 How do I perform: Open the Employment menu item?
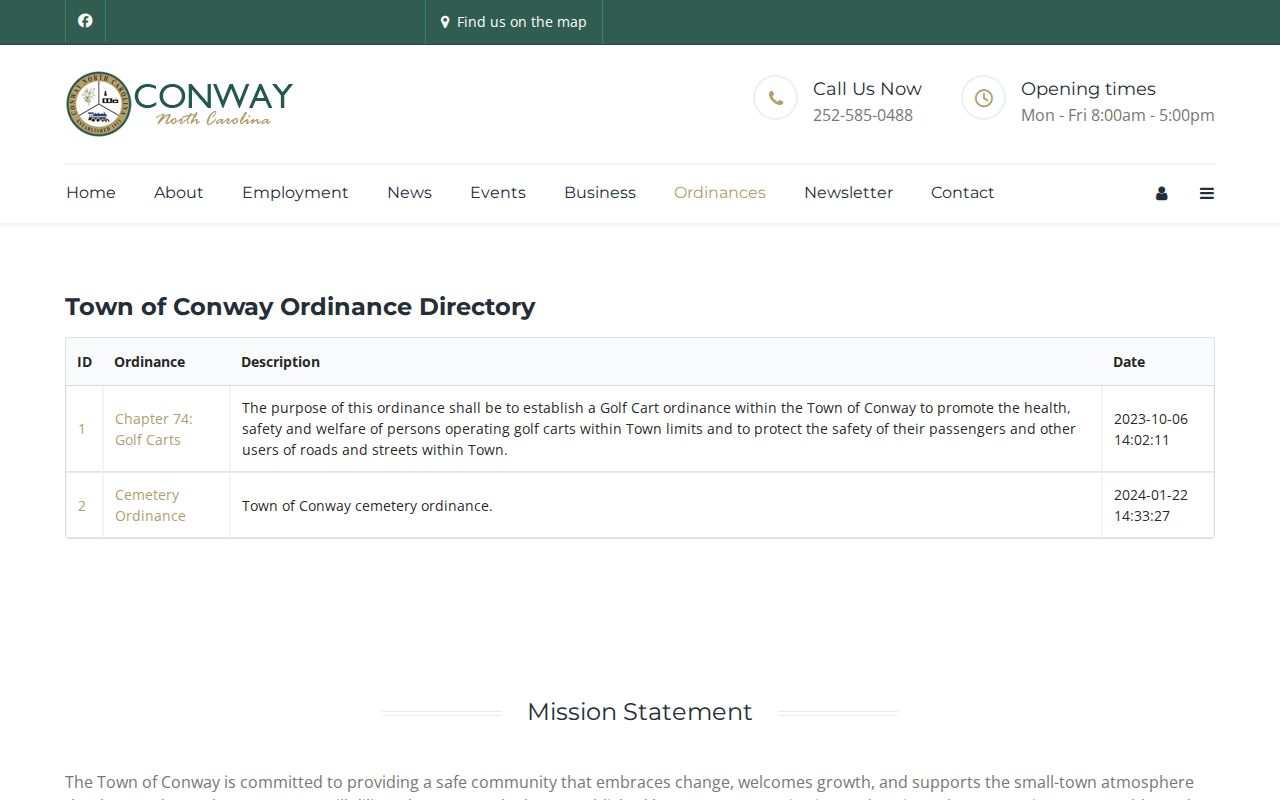(295, 193)
